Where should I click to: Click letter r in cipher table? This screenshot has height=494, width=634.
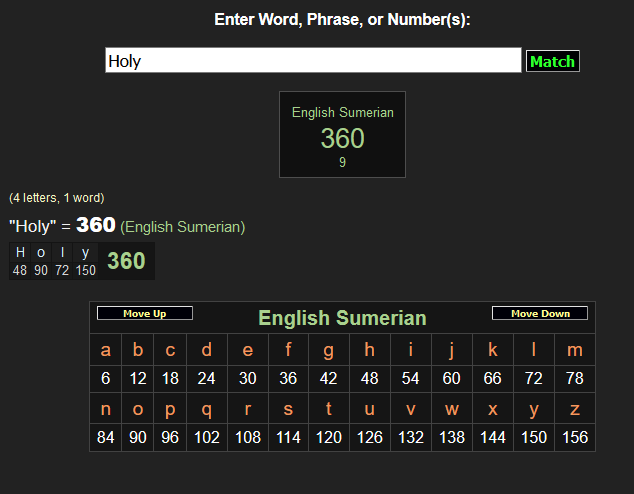pos(248,409)
